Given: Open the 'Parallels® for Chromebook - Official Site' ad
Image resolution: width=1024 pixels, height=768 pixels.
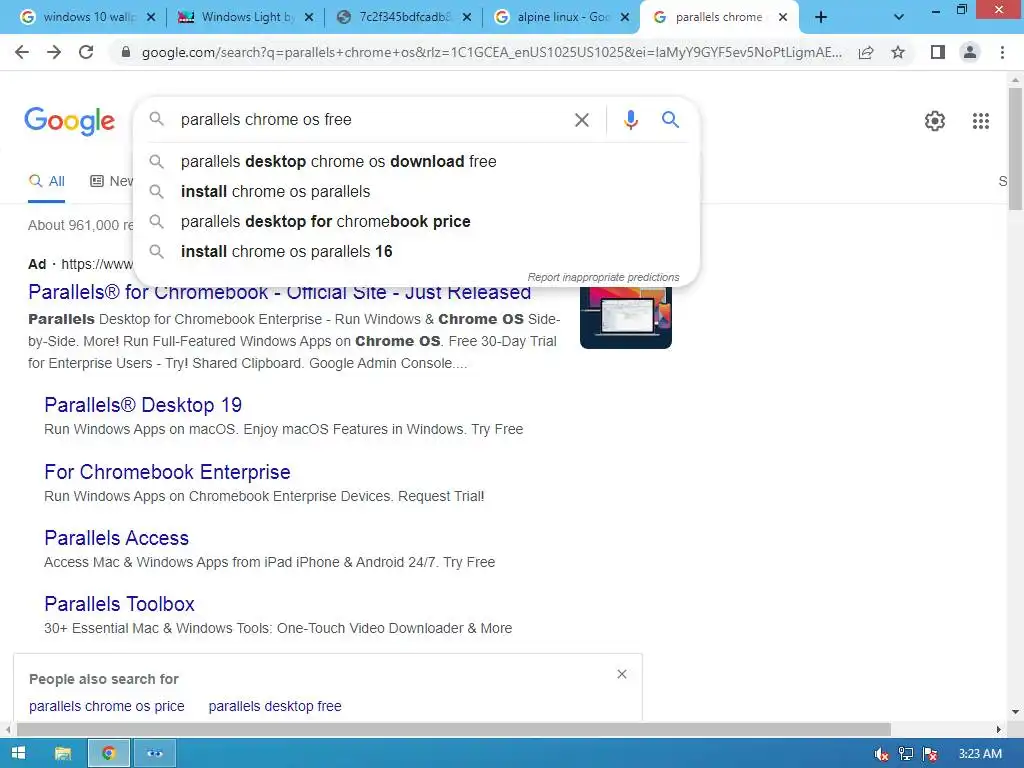Looking at the screenshot, I should coord(280,293).
